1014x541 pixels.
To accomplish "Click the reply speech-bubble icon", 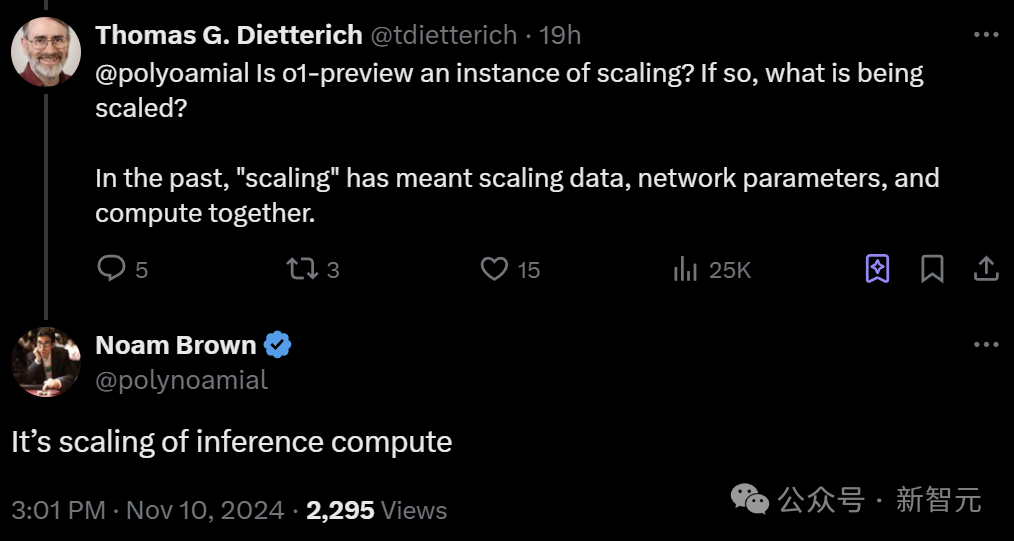I will pos(111,268).
